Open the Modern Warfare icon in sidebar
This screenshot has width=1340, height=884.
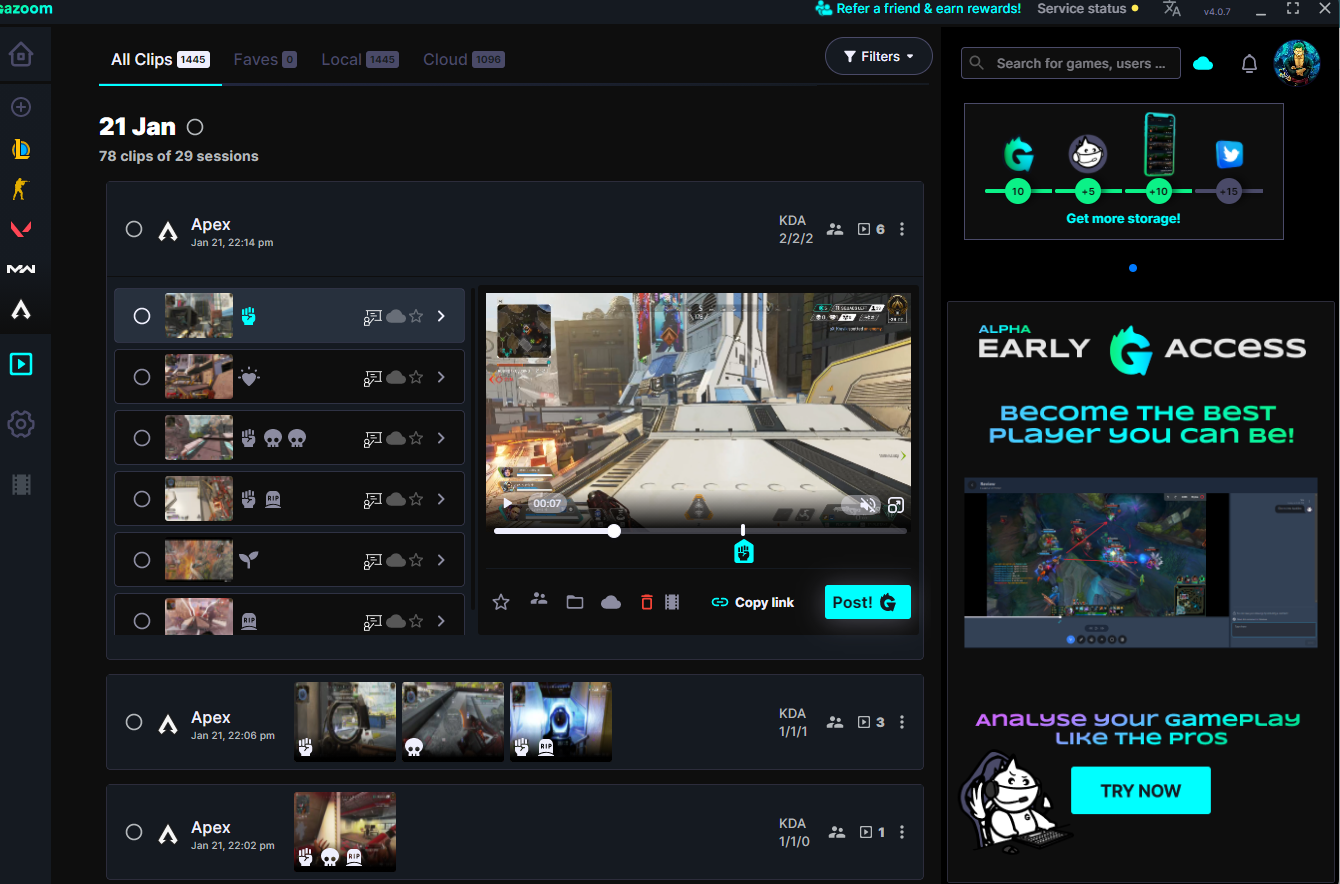click(21, 269)
